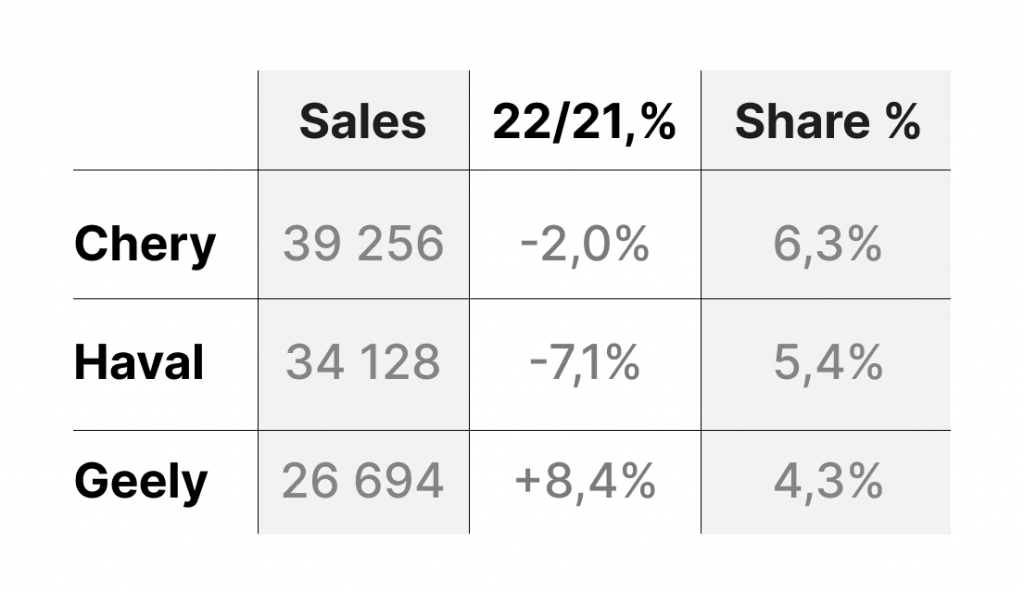Click the 5,4% share cell
The height and width of the screenshot is (593, 1024).
coord(827,362)
